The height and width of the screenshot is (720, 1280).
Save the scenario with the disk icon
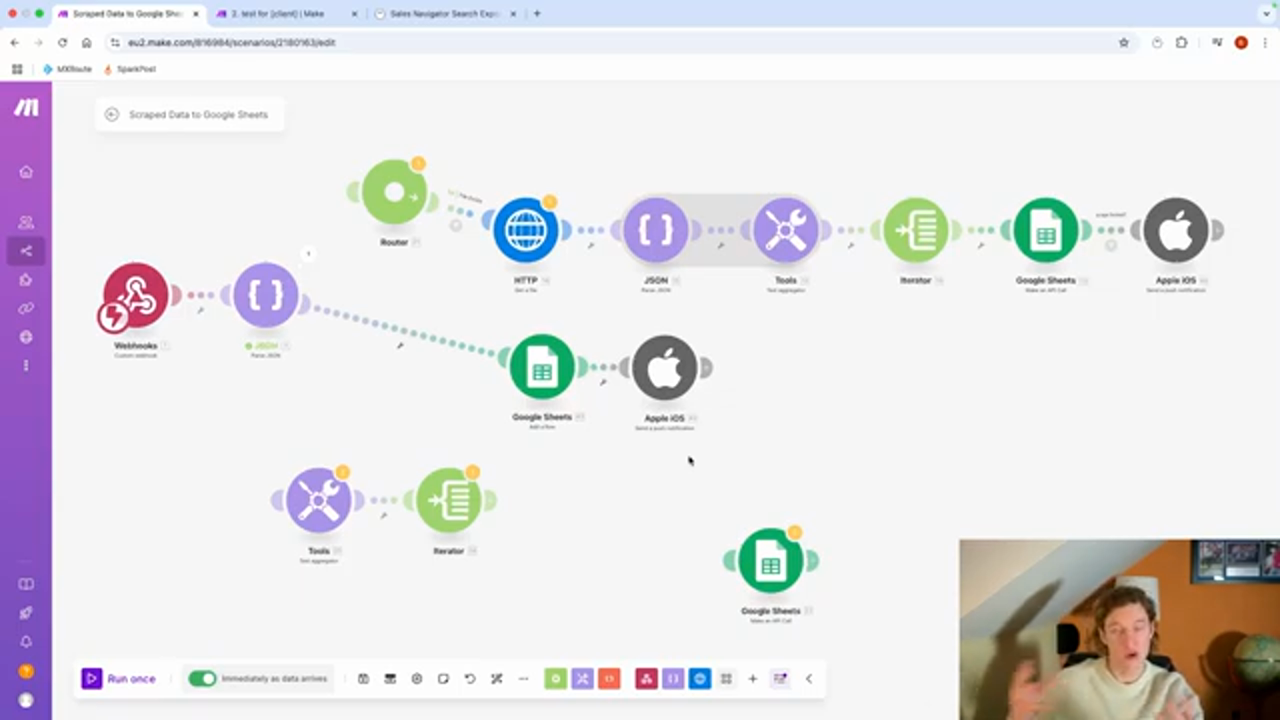[363, 679]
